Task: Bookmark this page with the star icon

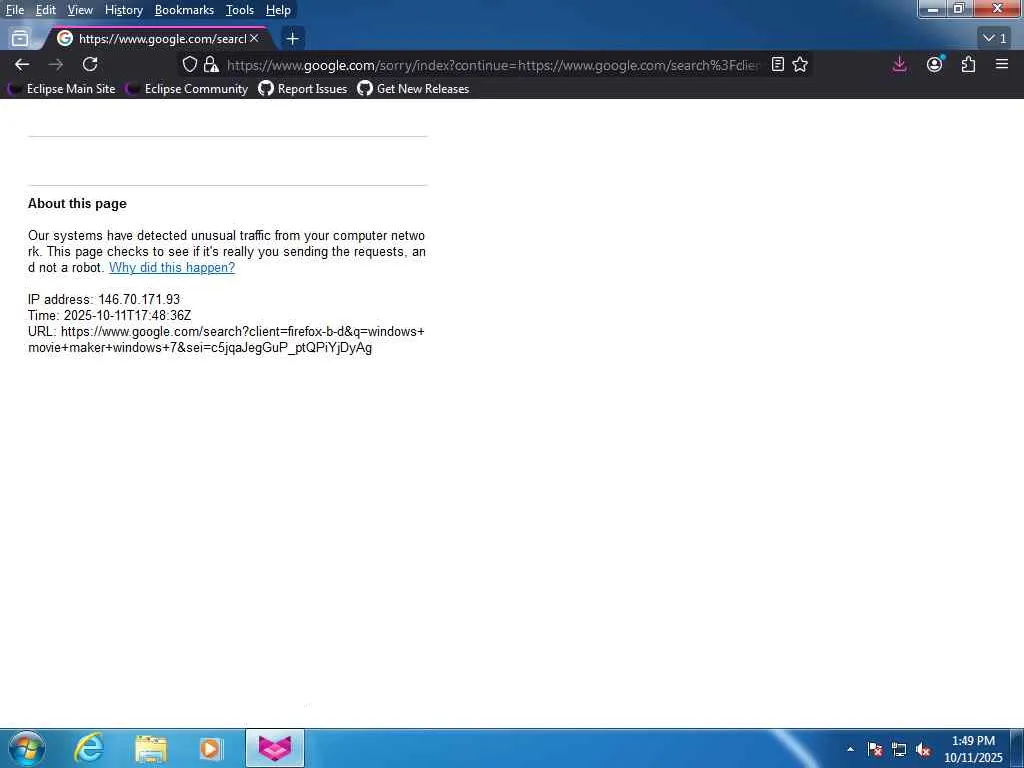Action: coord(800,64)
